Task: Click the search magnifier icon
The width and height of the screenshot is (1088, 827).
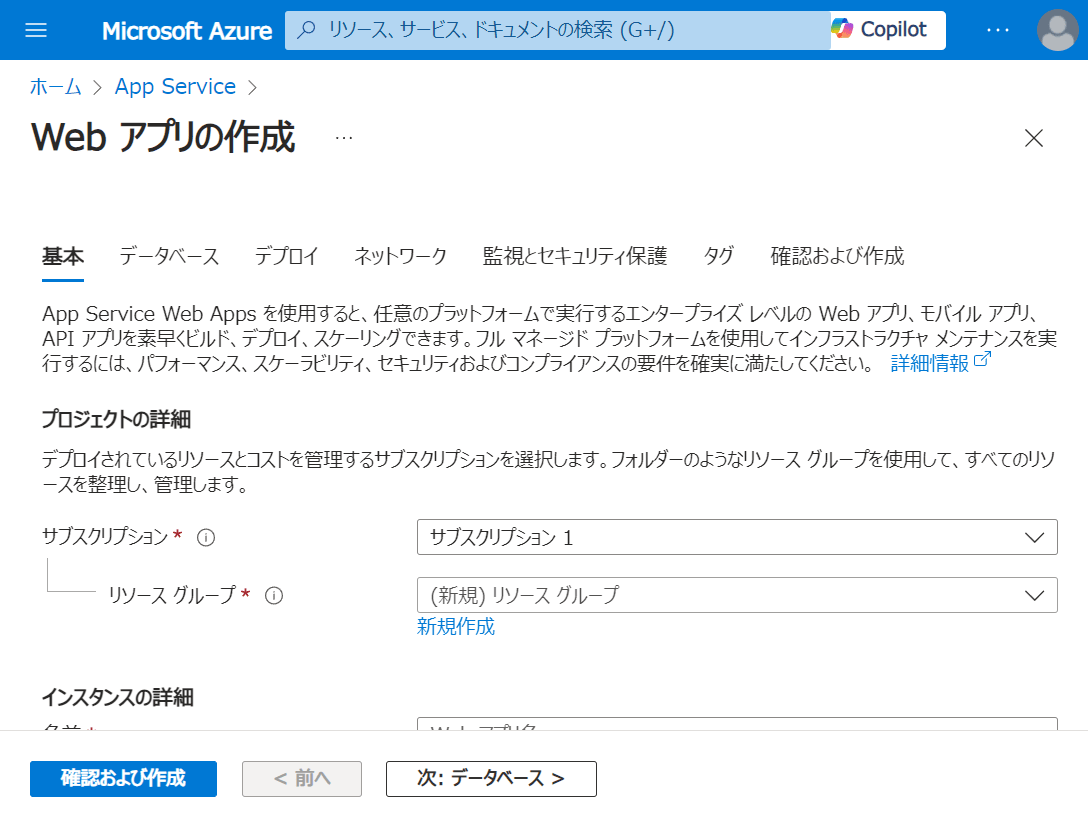Action: coord(306,29)
